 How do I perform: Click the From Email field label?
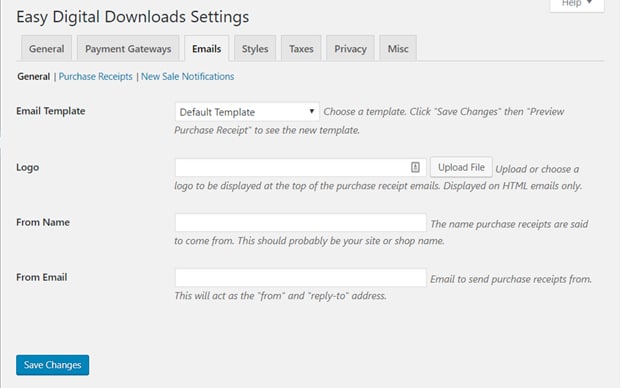click(x=42, y=277)
